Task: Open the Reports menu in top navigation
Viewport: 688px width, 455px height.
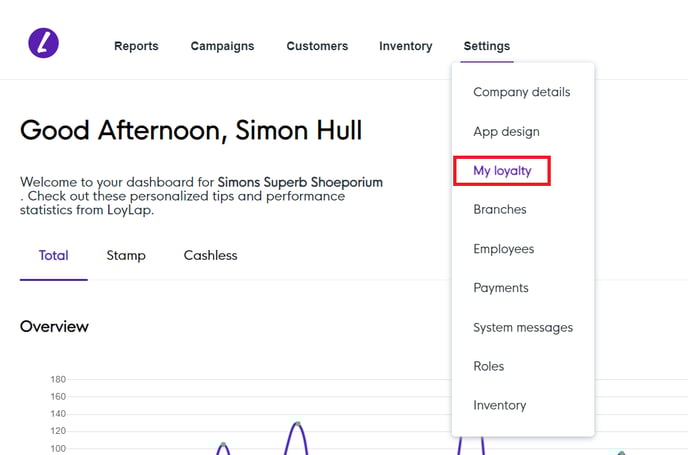Action: click(136, 46)
